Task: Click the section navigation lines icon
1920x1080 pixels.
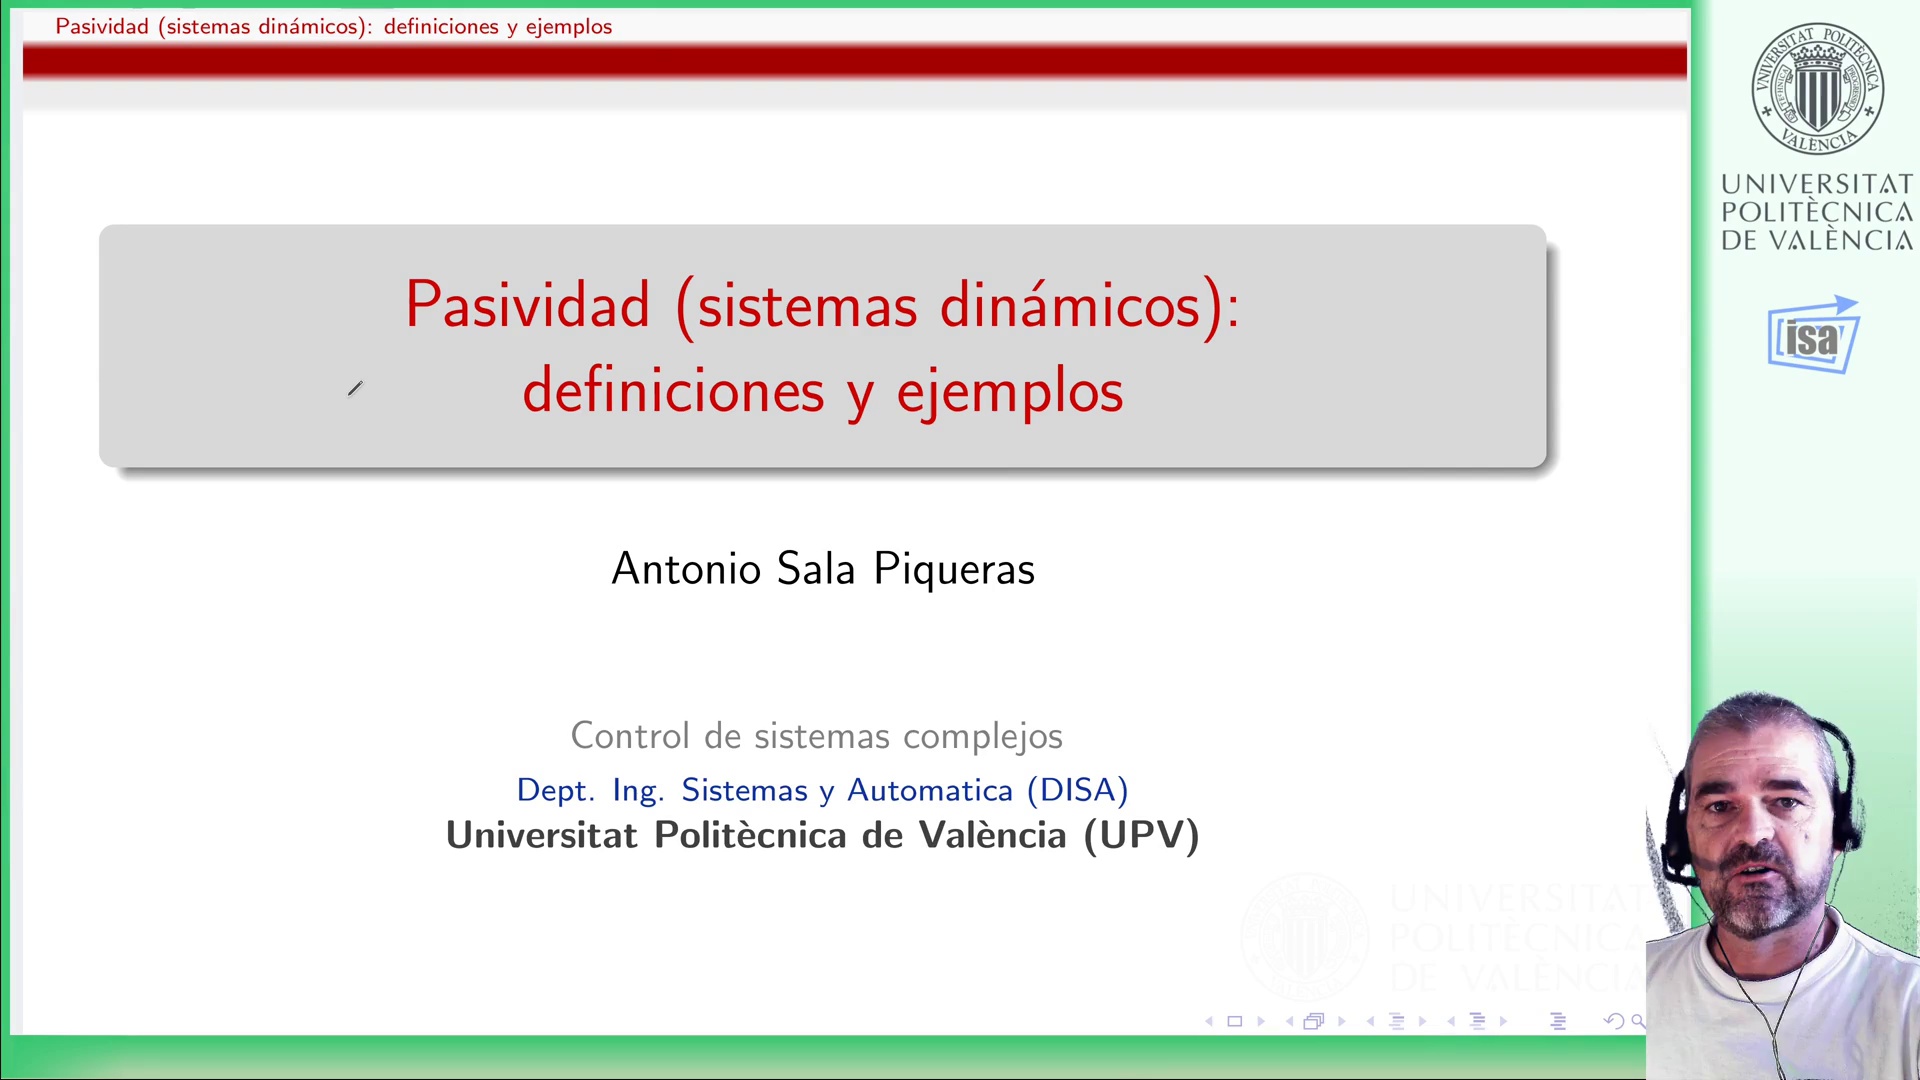Action: (1477, 1021)
